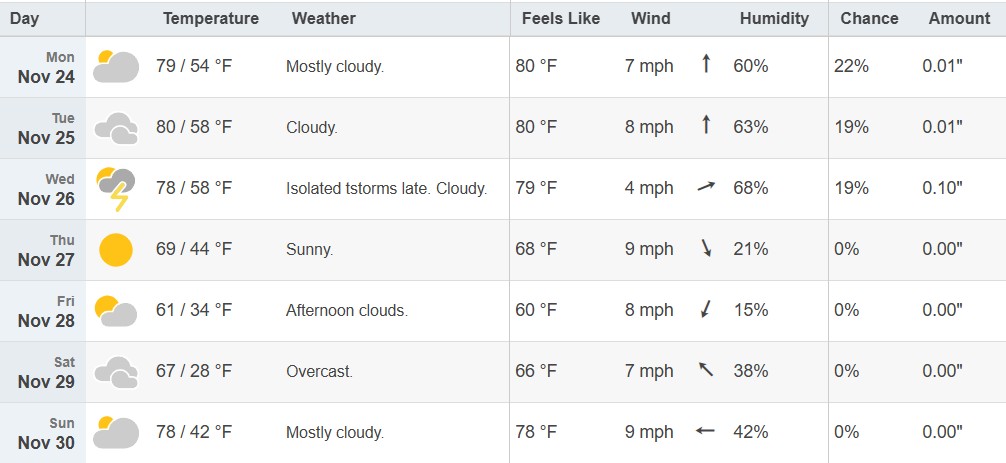
Task: Click the Chance column header
Action: pyautogui.click(x=869, y=19)
